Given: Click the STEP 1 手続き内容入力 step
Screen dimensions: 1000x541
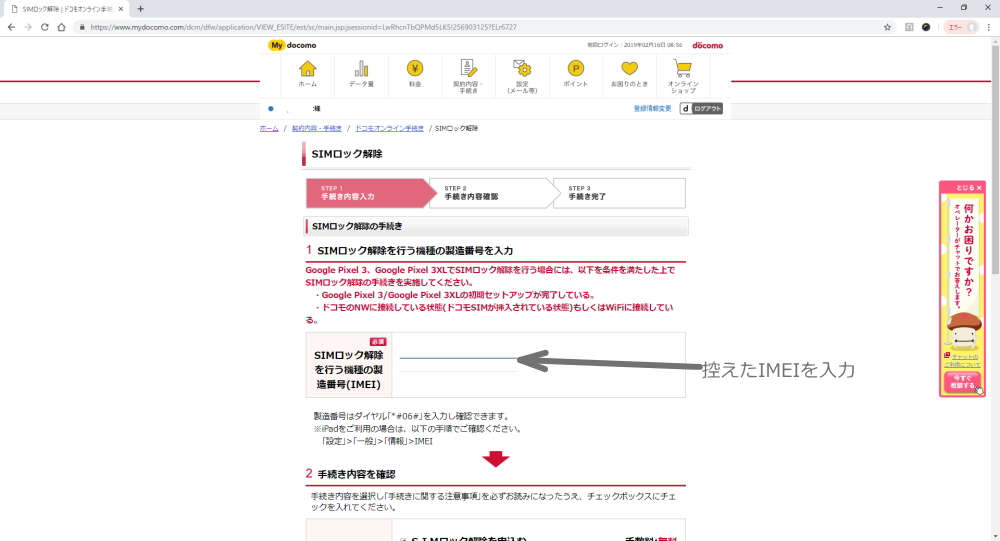Looking at the screenshot, I should tap(370, 193).
